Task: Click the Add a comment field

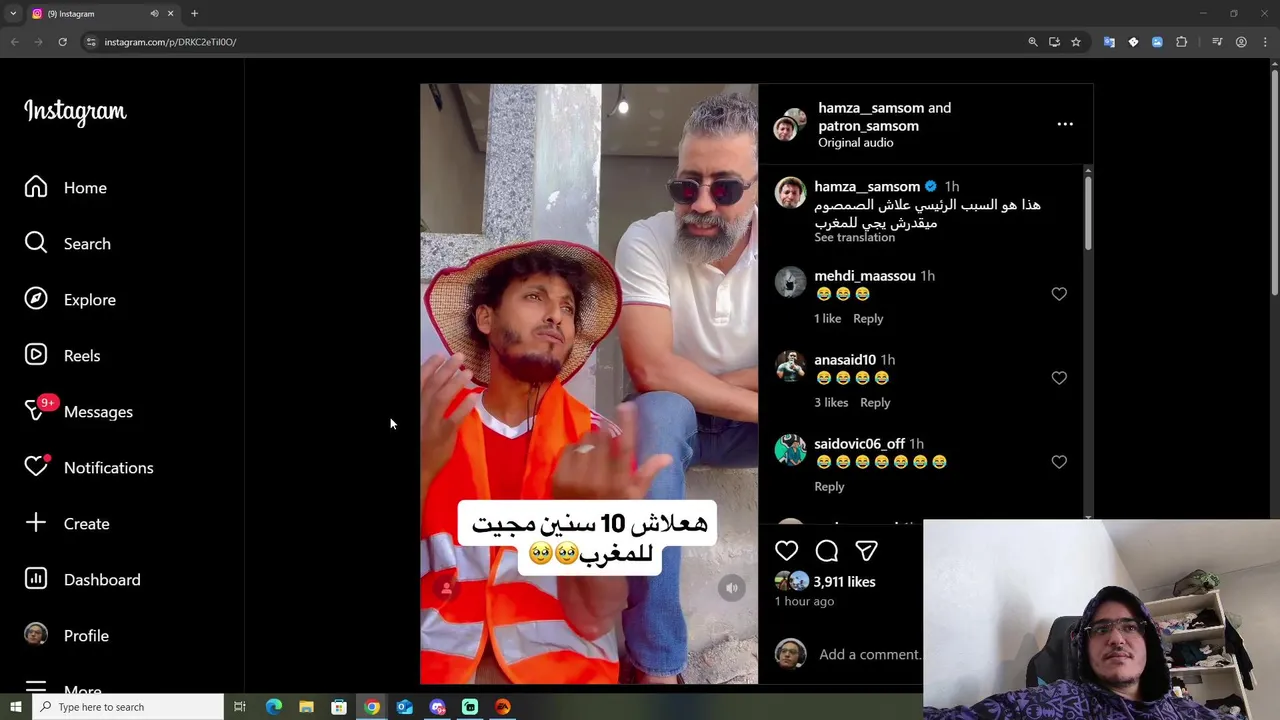Action: [870, 654]
